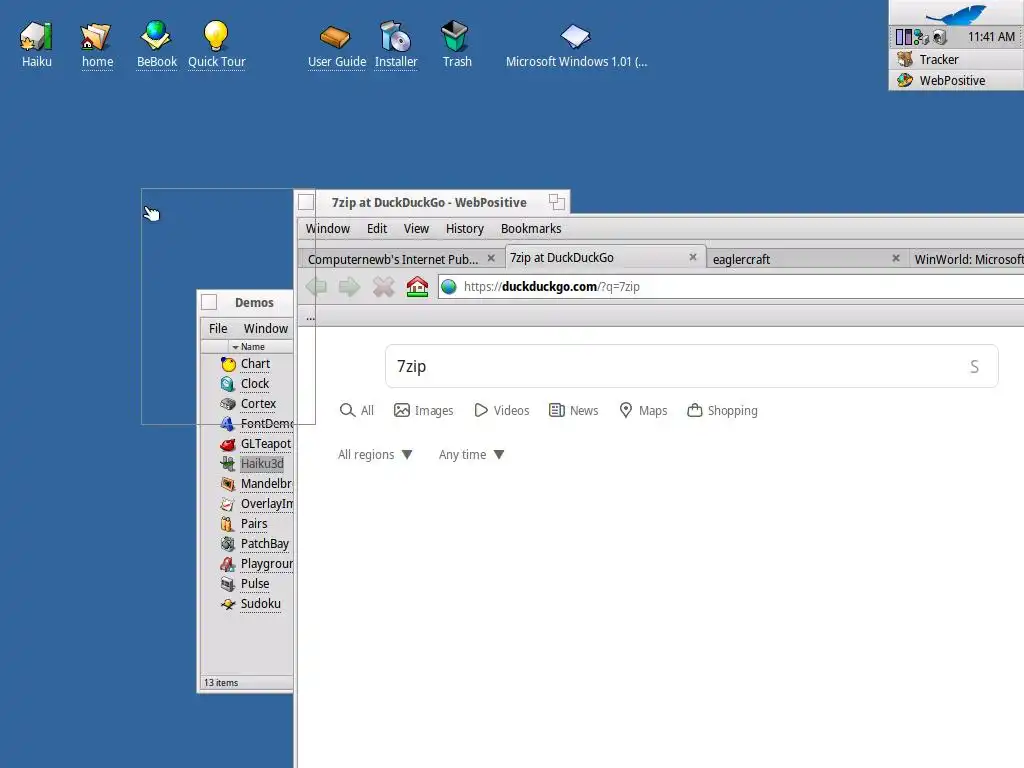Click the red X stop loading icon
This screenshot has width=1024, height=768.
383,287
